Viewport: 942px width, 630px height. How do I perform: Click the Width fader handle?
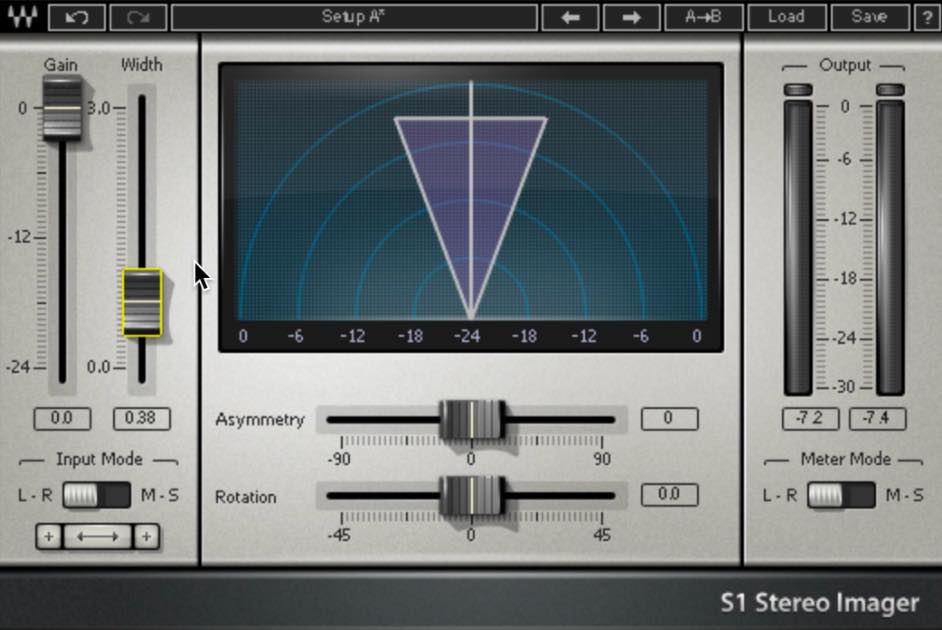click(142, 302)
